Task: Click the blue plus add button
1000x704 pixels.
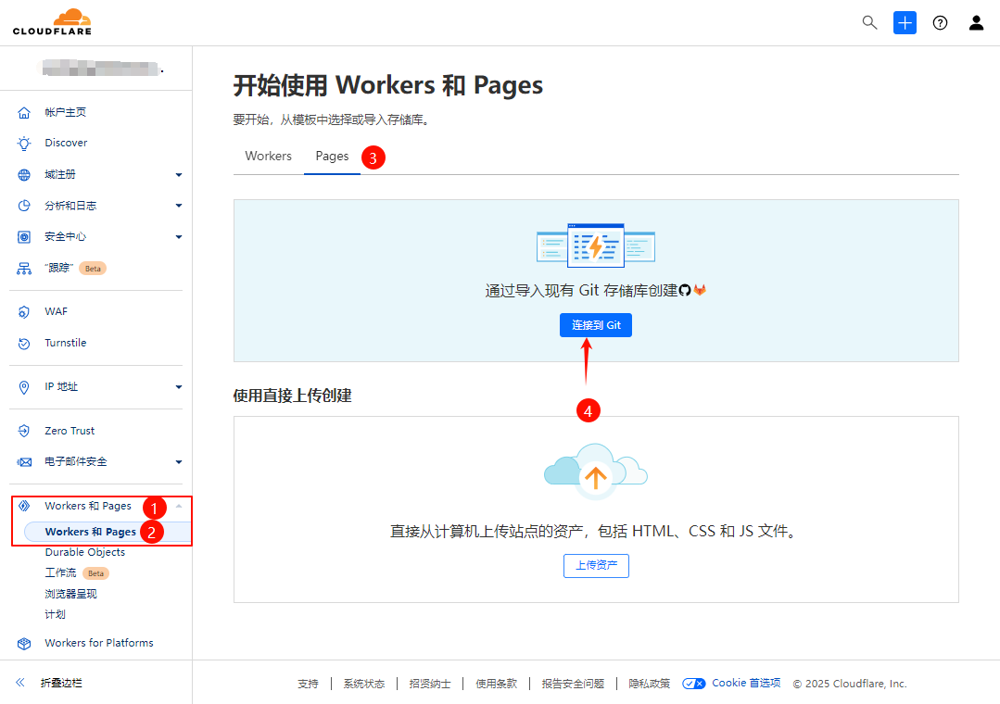Action: click(x=905, y=23)
